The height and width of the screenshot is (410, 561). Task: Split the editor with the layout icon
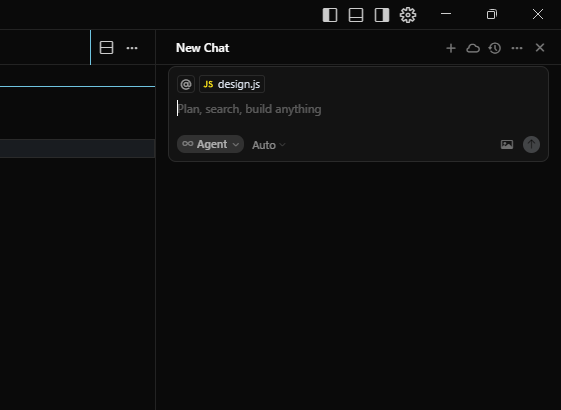pyautogui.click(x=106, y=48)
